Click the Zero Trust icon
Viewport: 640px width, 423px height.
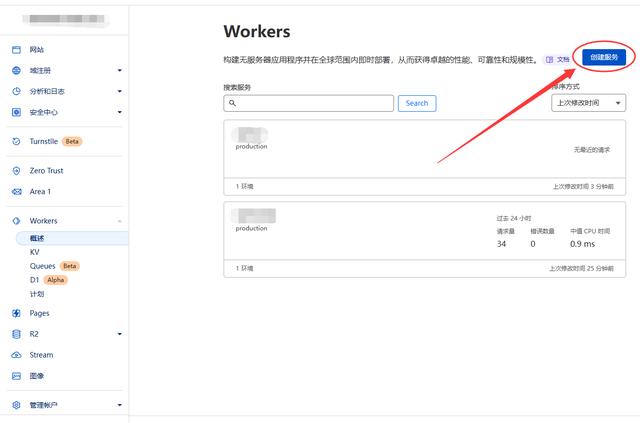tap(16, 171)
